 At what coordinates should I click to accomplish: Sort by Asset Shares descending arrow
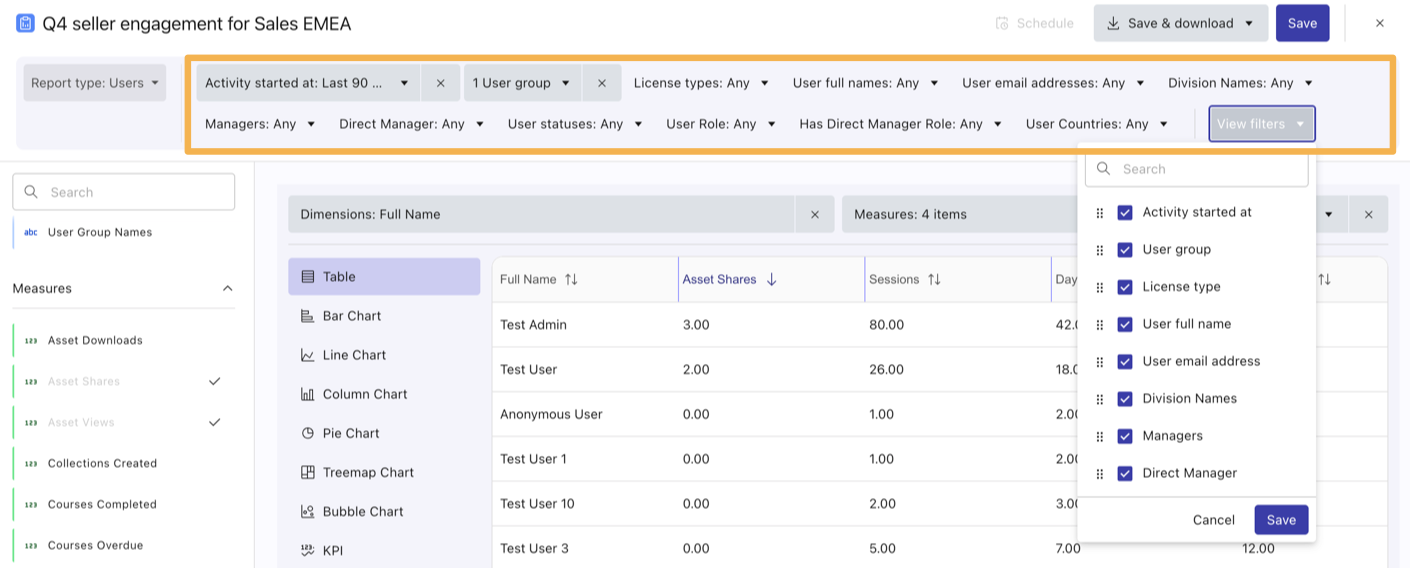(771, 280)
